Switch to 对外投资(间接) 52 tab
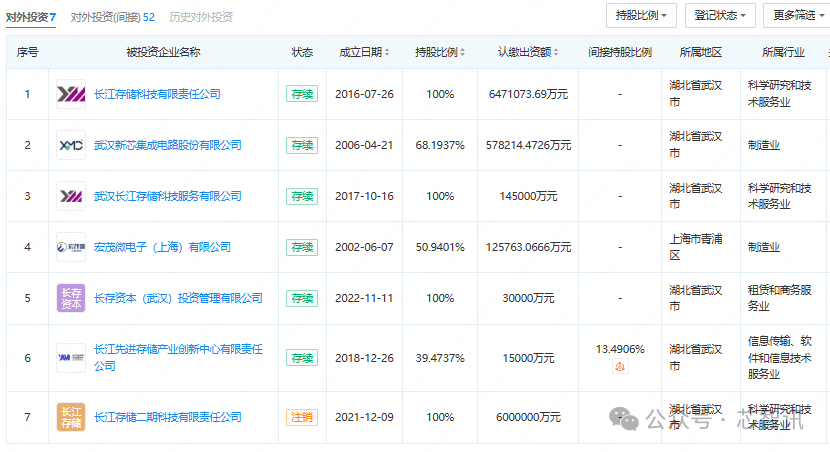Viewport: 830px width, 452px height. (113, 17)
